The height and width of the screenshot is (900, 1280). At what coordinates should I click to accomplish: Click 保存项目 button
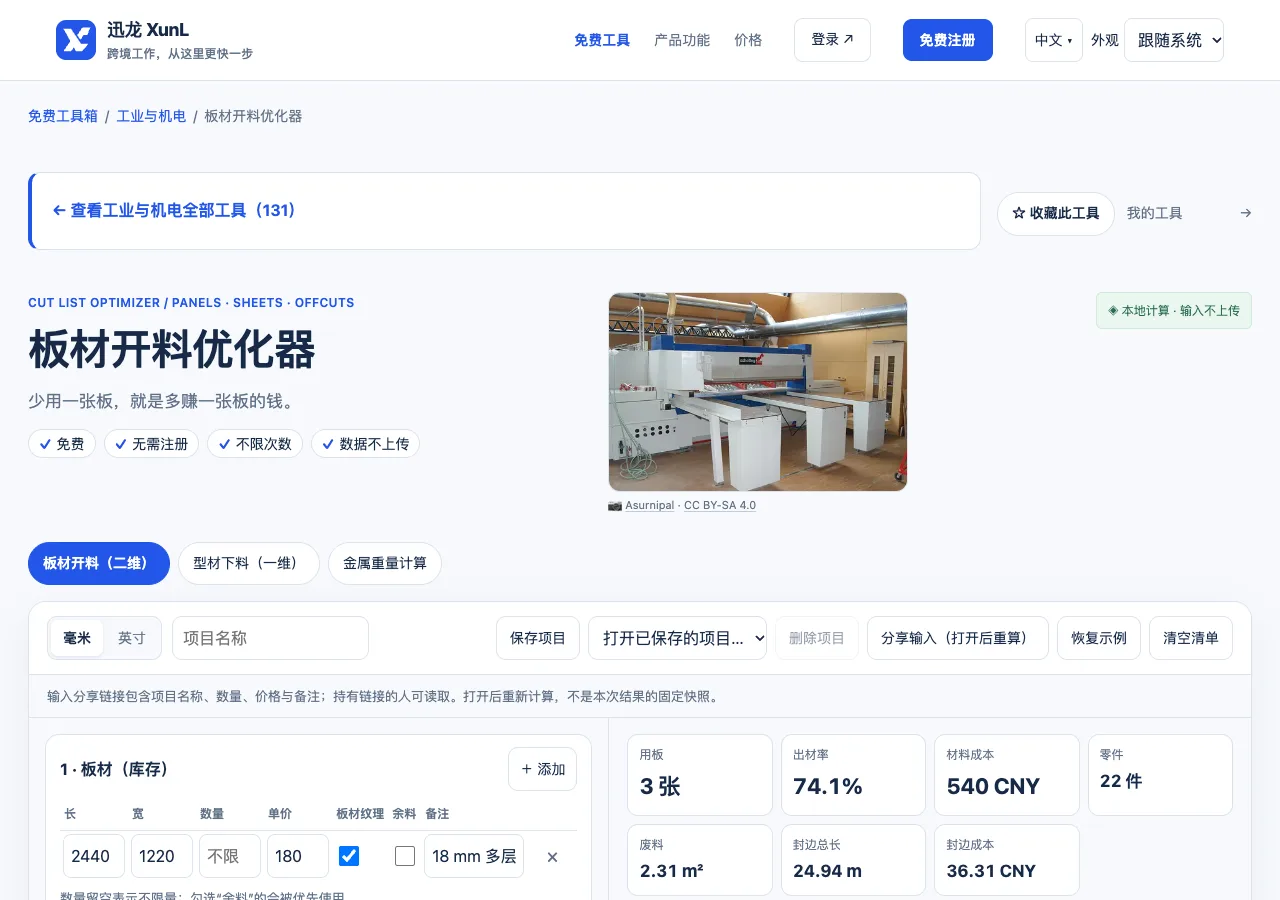[x=538, y=638]
